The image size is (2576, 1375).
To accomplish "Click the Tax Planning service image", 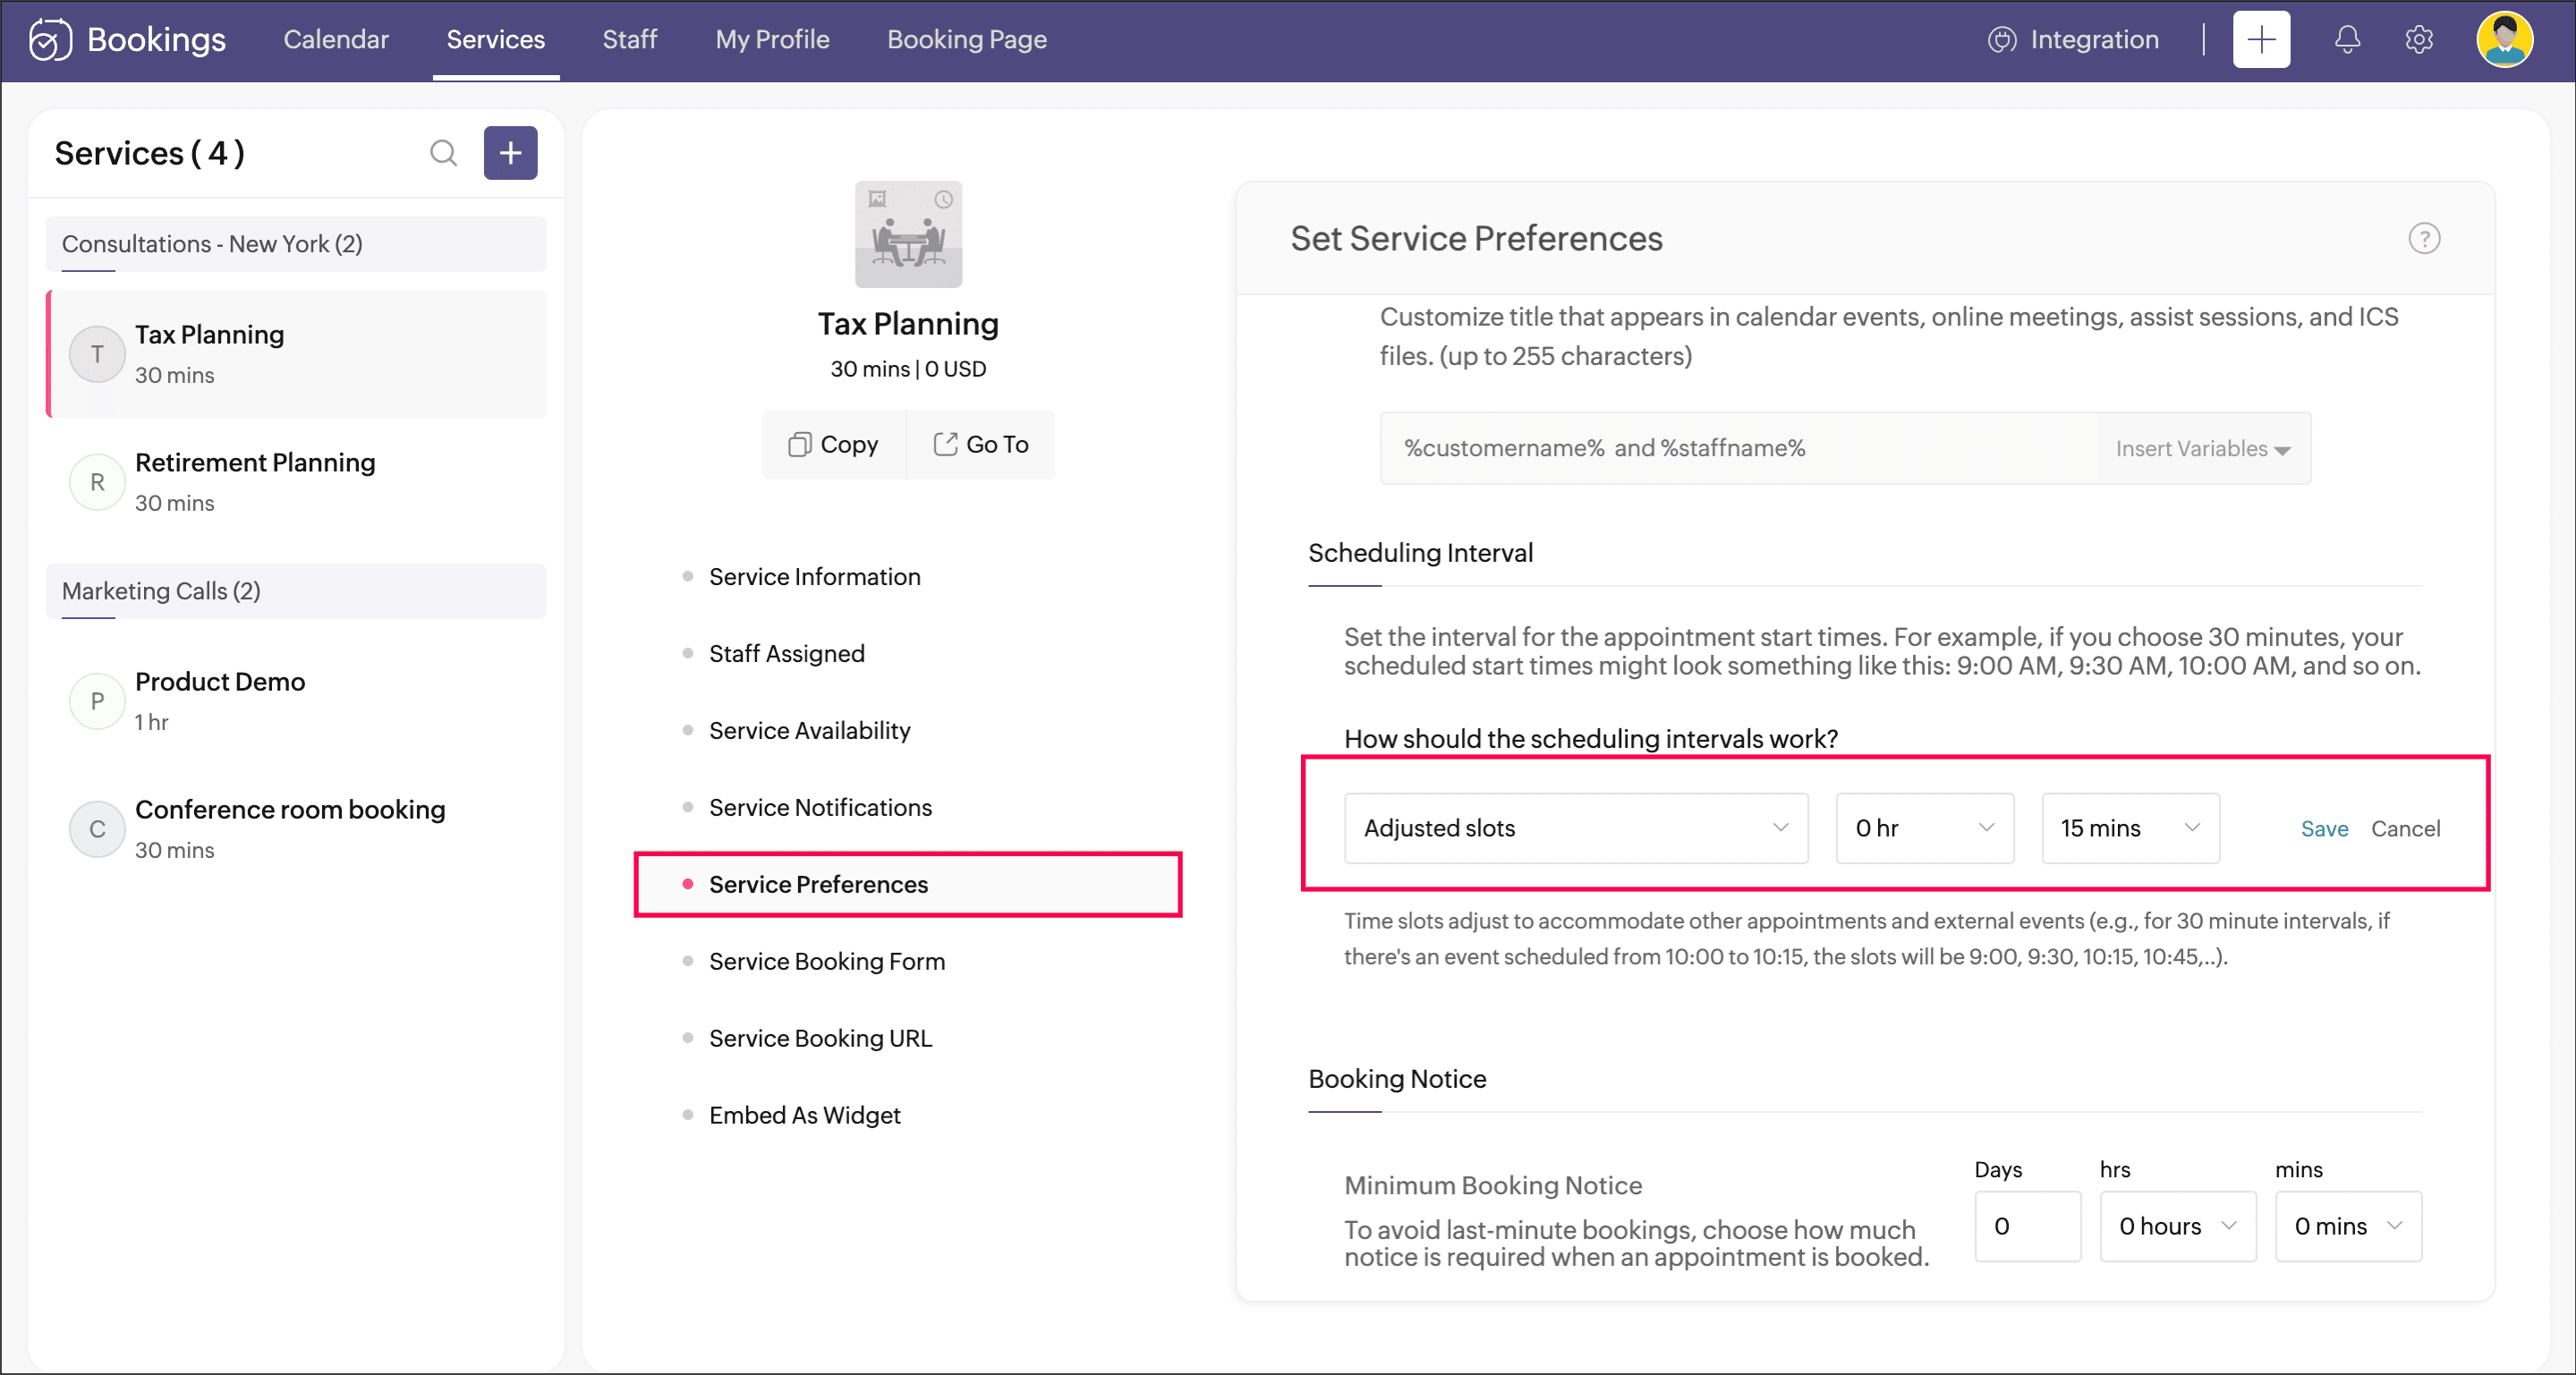I will click(908, 234).
